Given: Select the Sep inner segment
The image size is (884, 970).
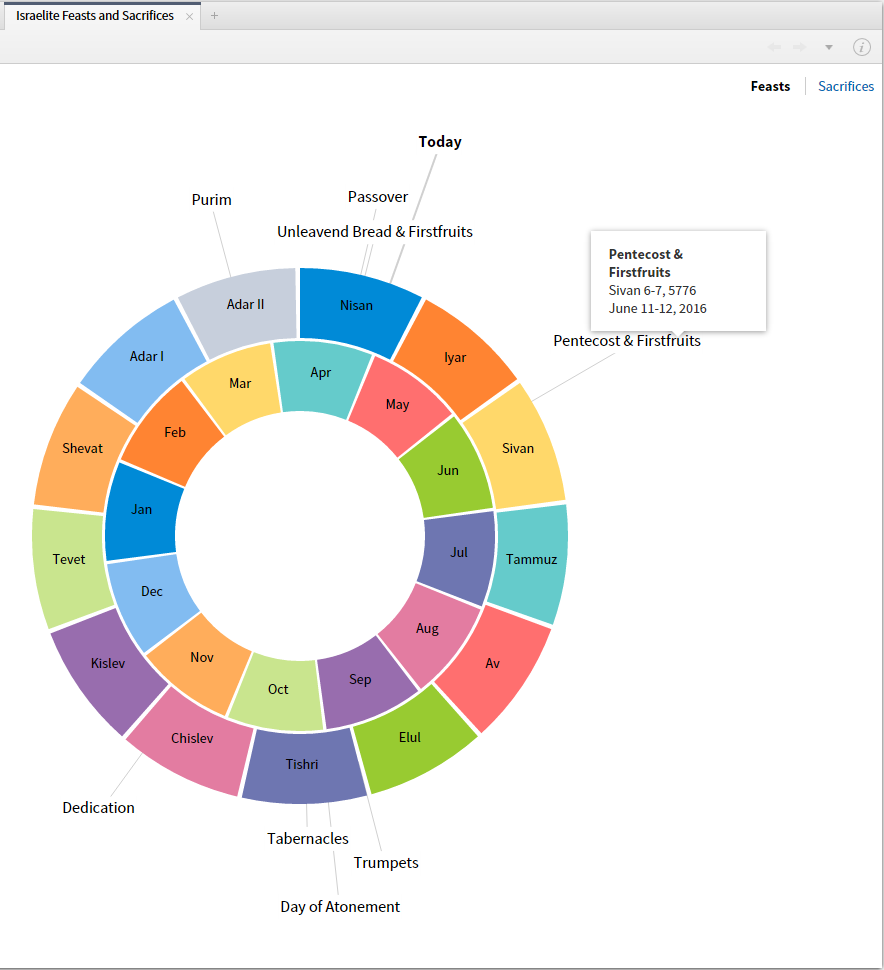Looking at the screenshot, I should pyautogui.click(x=359, y=680).
